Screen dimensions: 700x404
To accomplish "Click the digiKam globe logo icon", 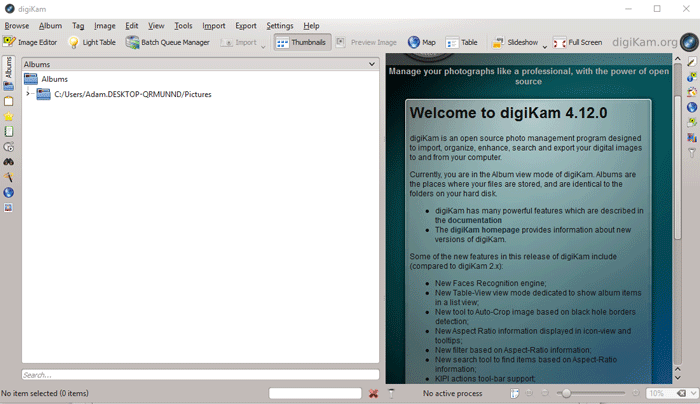I will [689, 42].
